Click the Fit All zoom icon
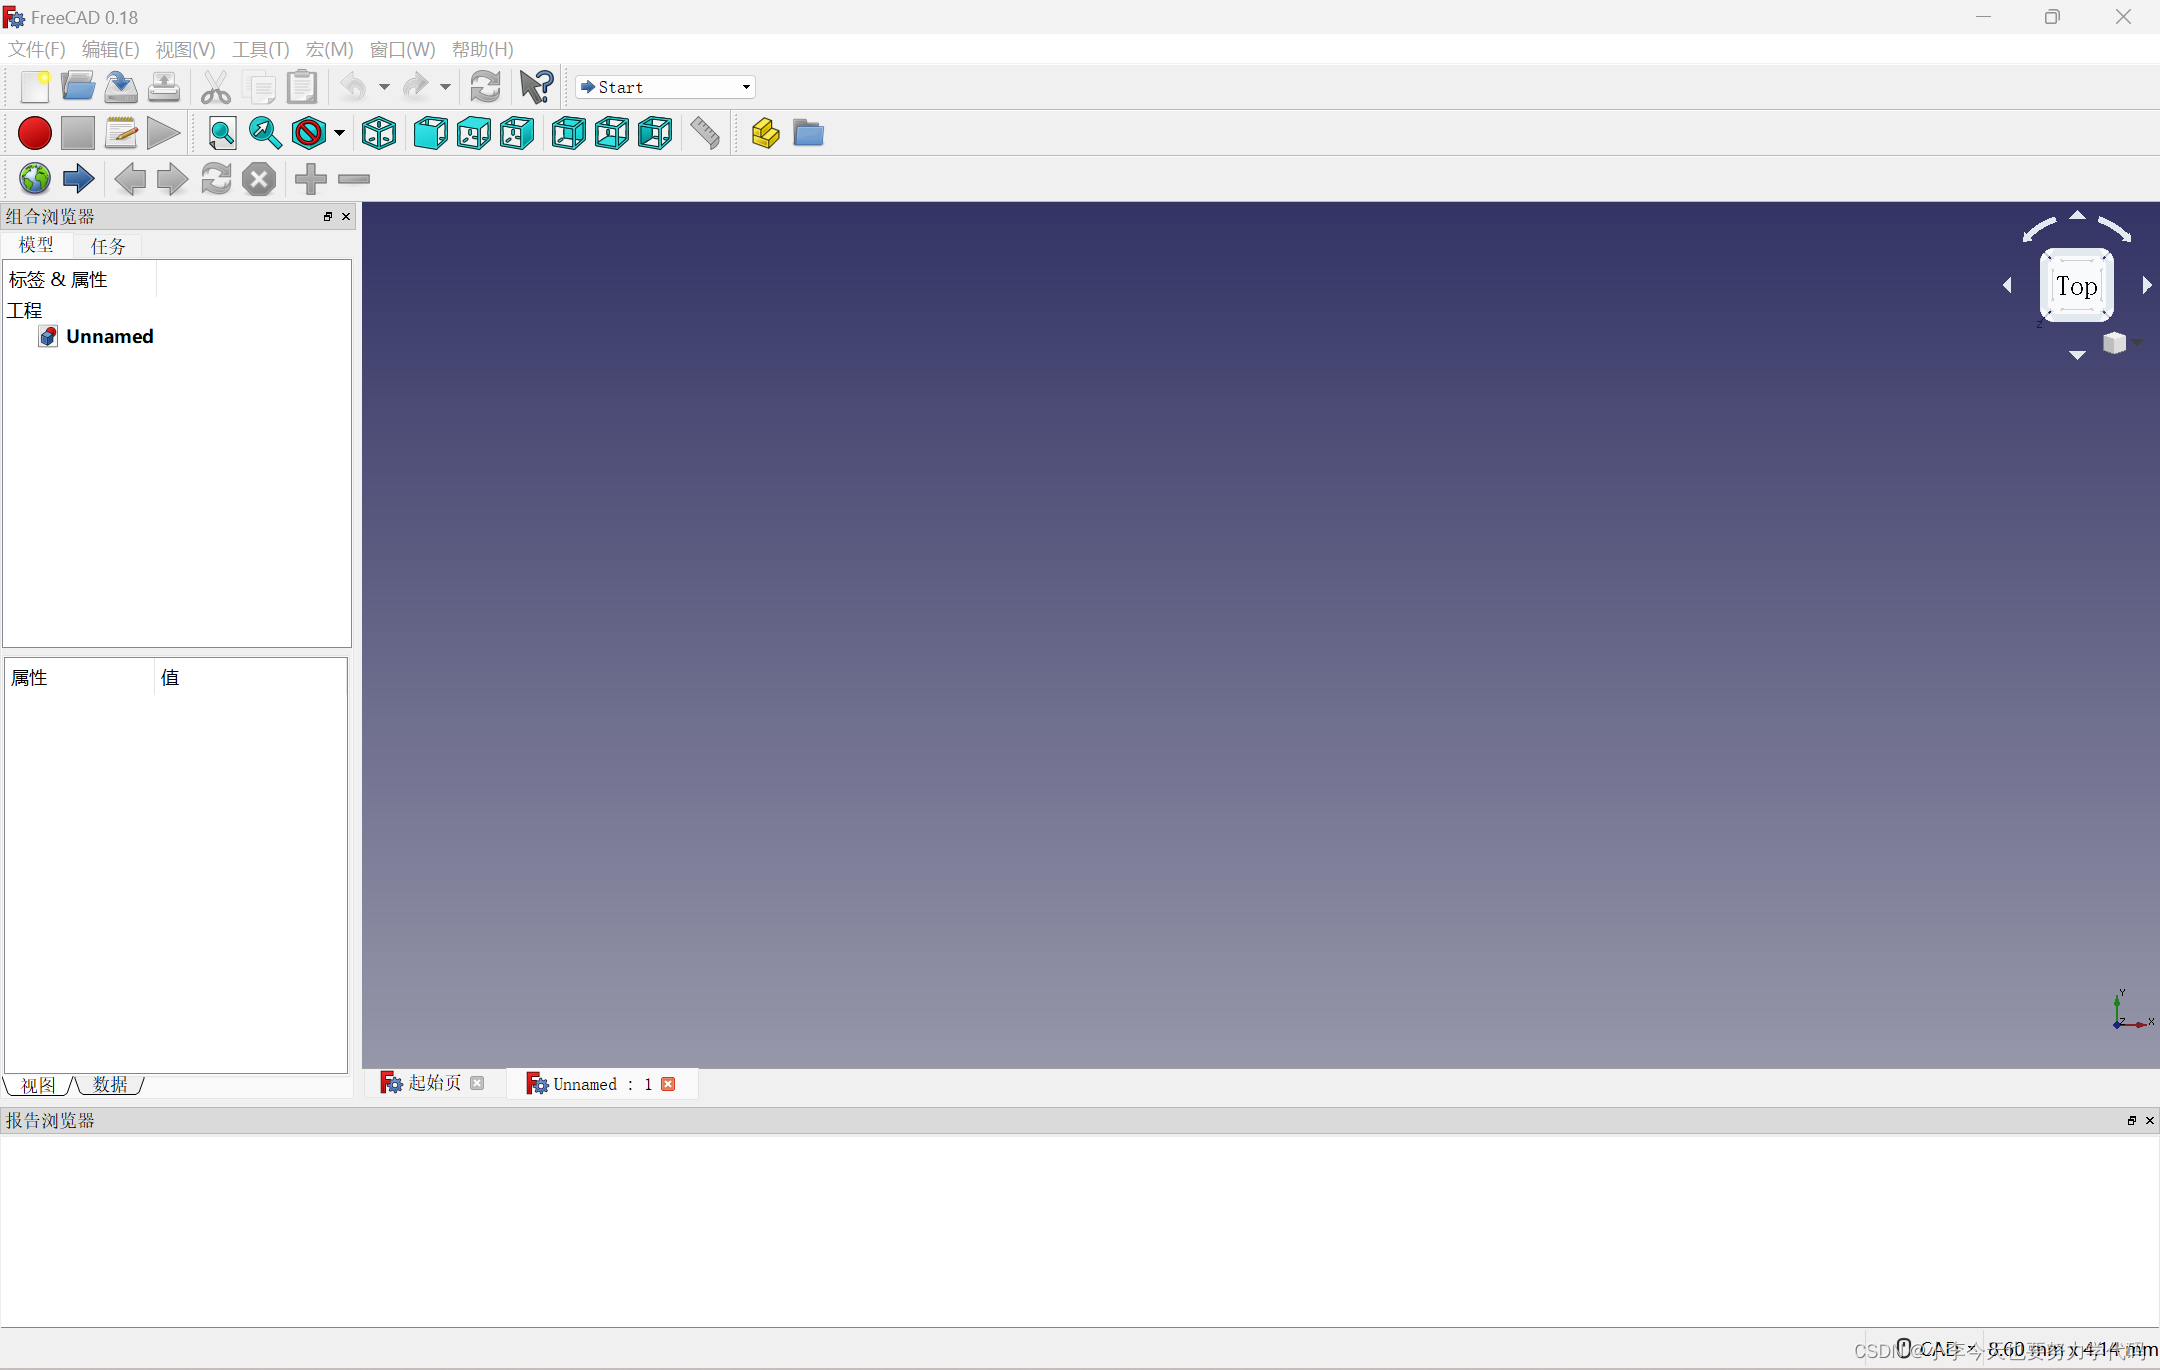Screen dimensions: 2160x1370 point(222,133)
